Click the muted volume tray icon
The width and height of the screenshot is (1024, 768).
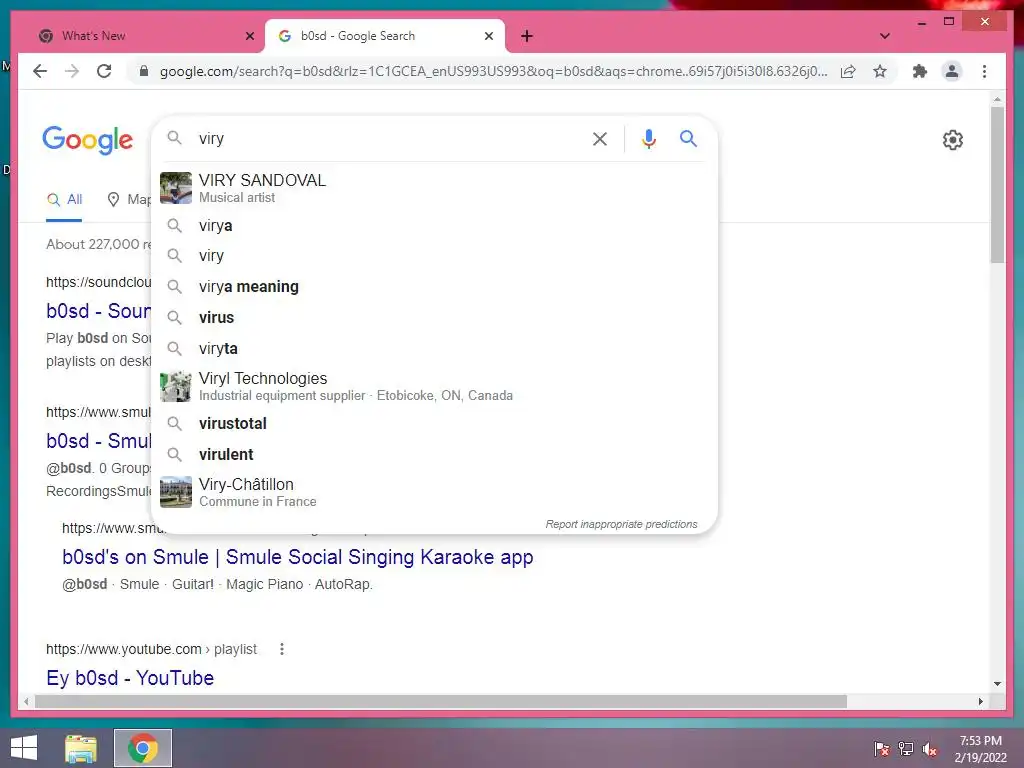(930, 749)
